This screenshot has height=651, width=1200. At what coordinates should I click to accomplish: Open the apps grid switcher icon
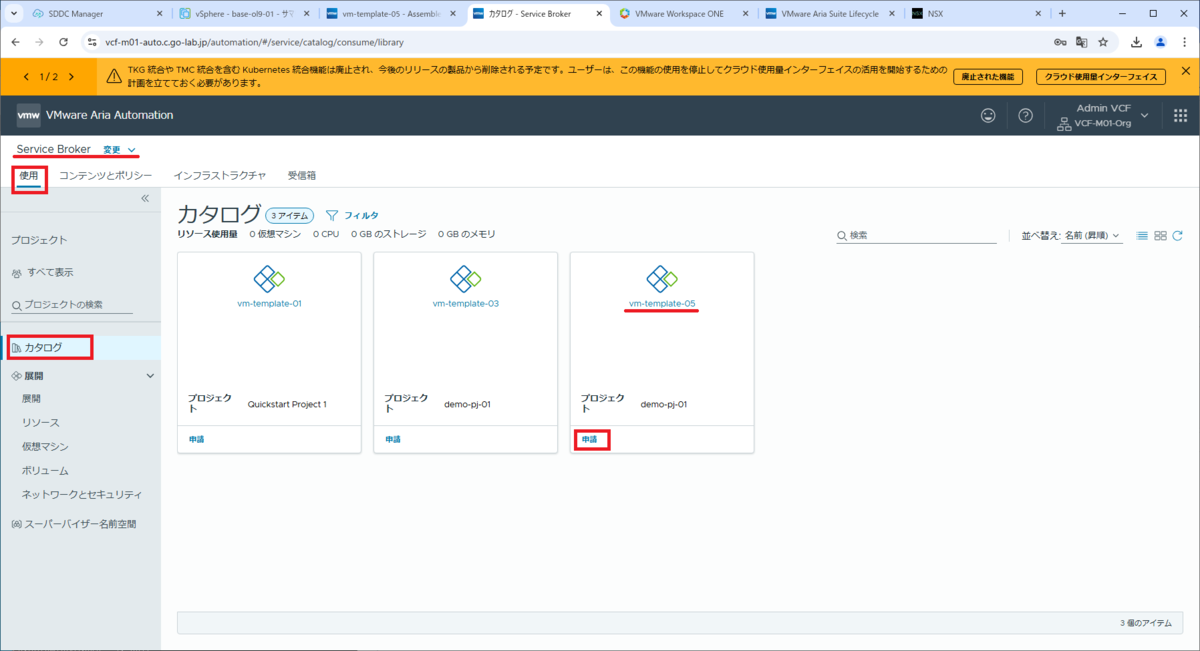pos(1180,115)
